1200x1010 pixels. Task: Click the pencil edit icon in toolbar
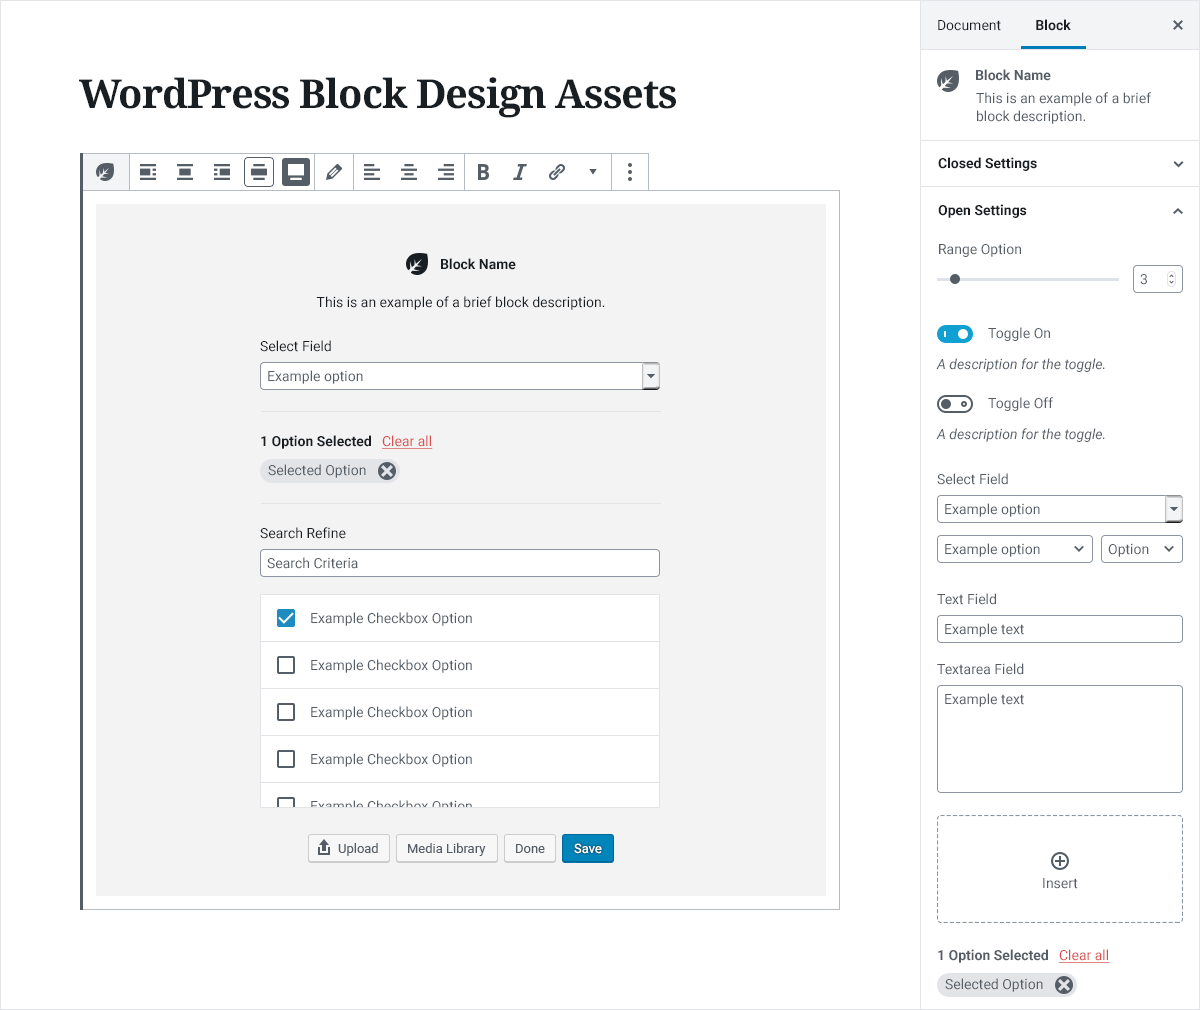click(x=334, y=171)
